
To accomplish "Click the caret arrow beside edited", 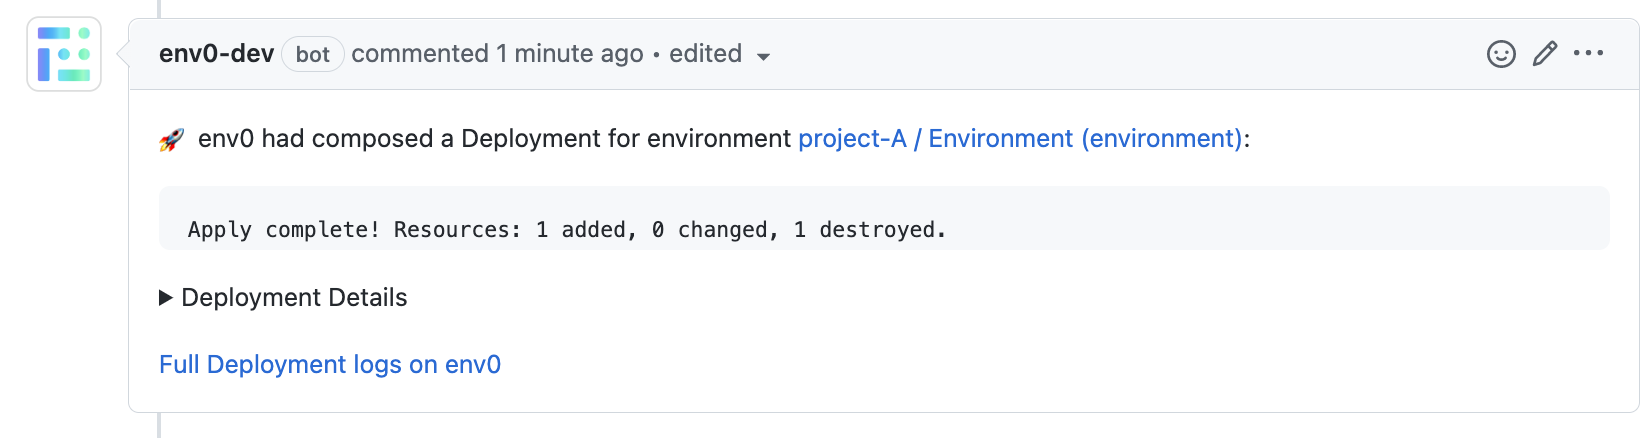I will point(763,57).
